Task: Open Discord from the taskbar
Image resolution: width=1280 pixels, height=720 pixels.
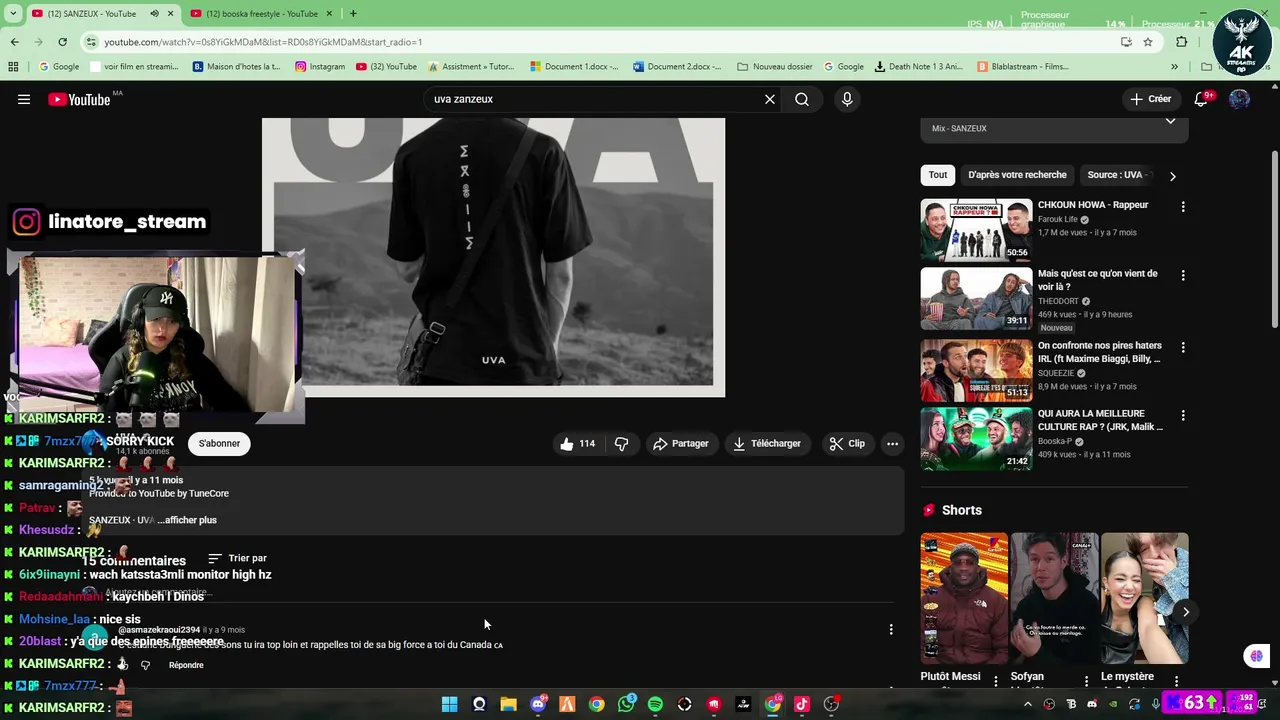Action: click(538, 704)
